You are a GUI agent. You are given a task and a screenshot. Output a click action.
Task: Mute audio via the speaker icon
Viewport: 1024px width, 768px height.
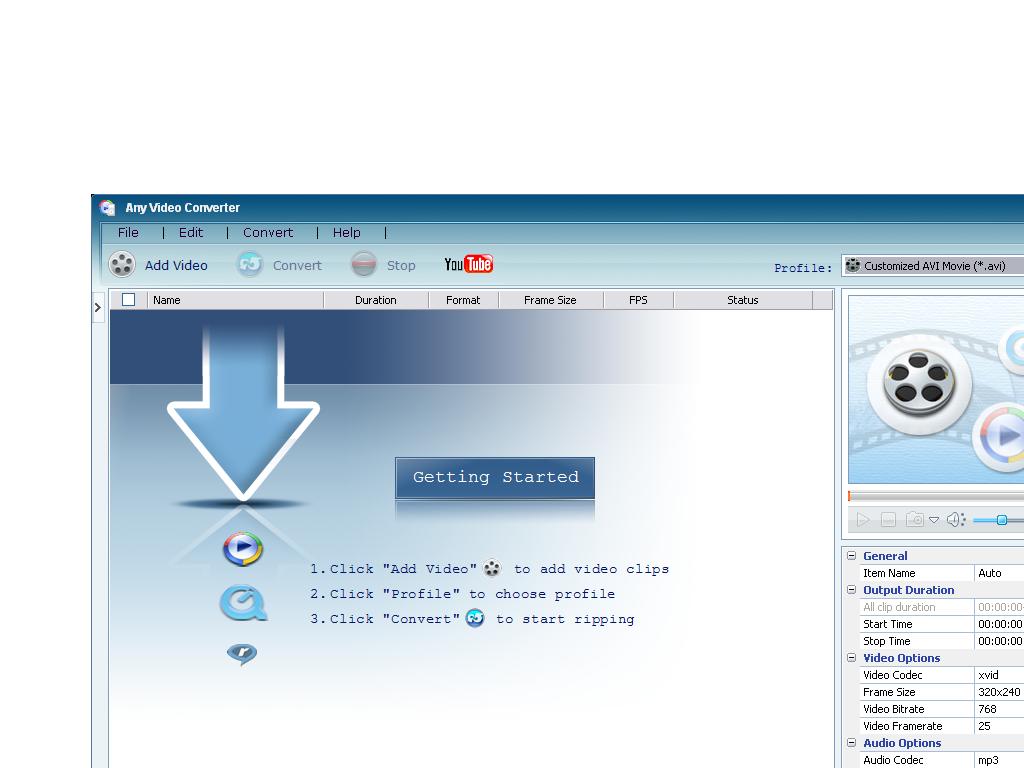[956, 520]
